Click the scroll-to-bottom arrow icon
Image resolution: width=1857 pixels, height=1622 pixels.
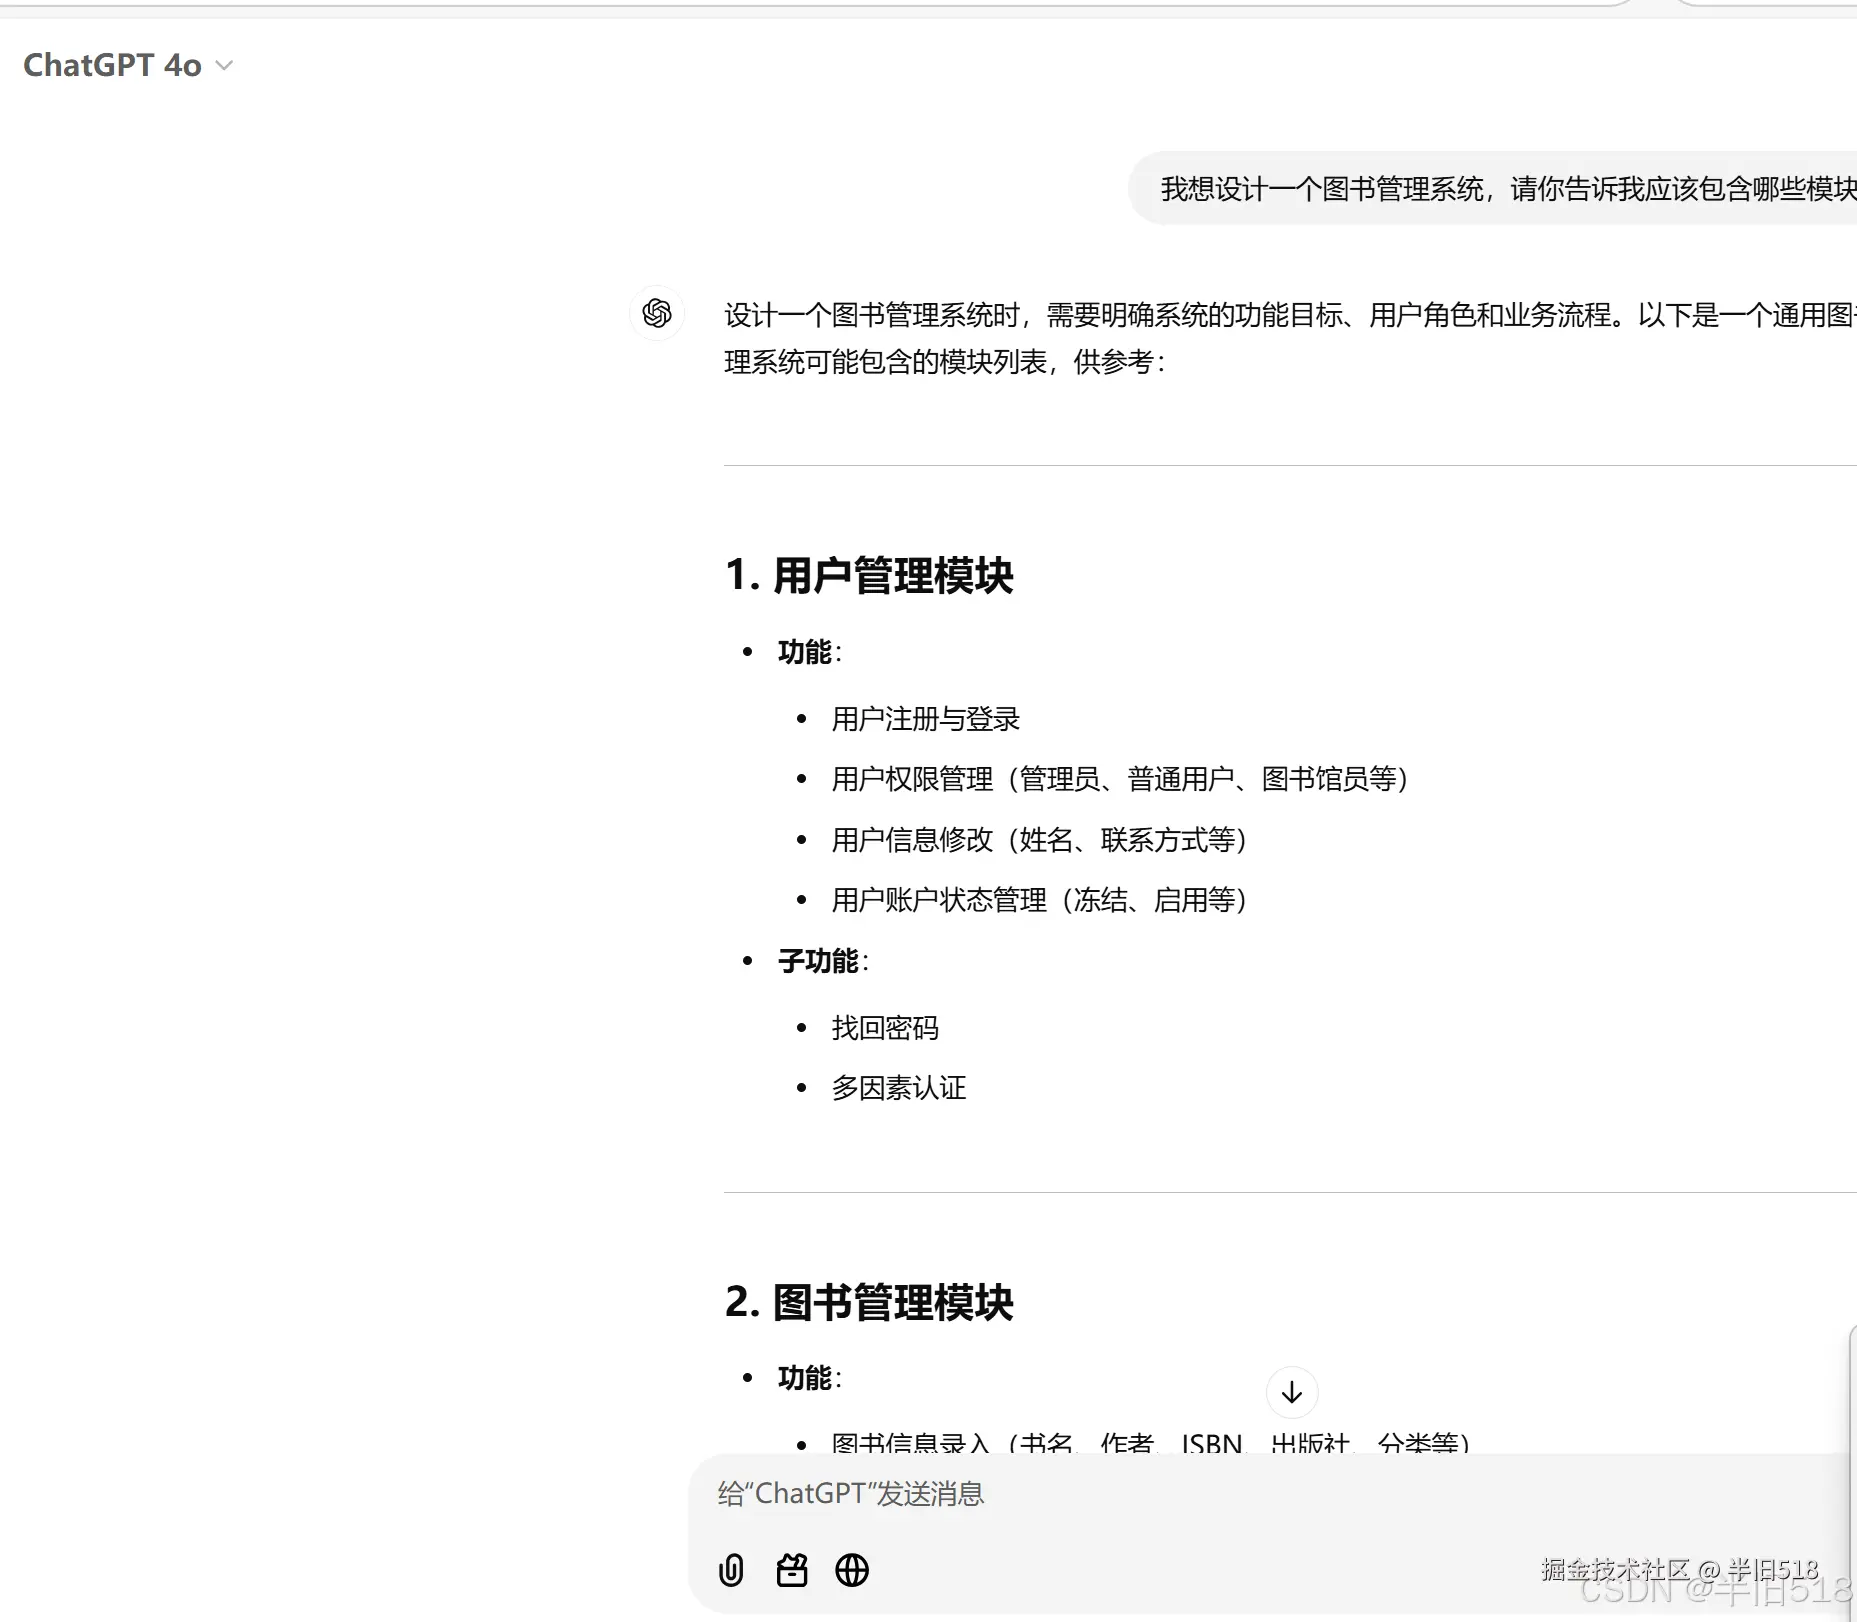pos(1292,1392)
